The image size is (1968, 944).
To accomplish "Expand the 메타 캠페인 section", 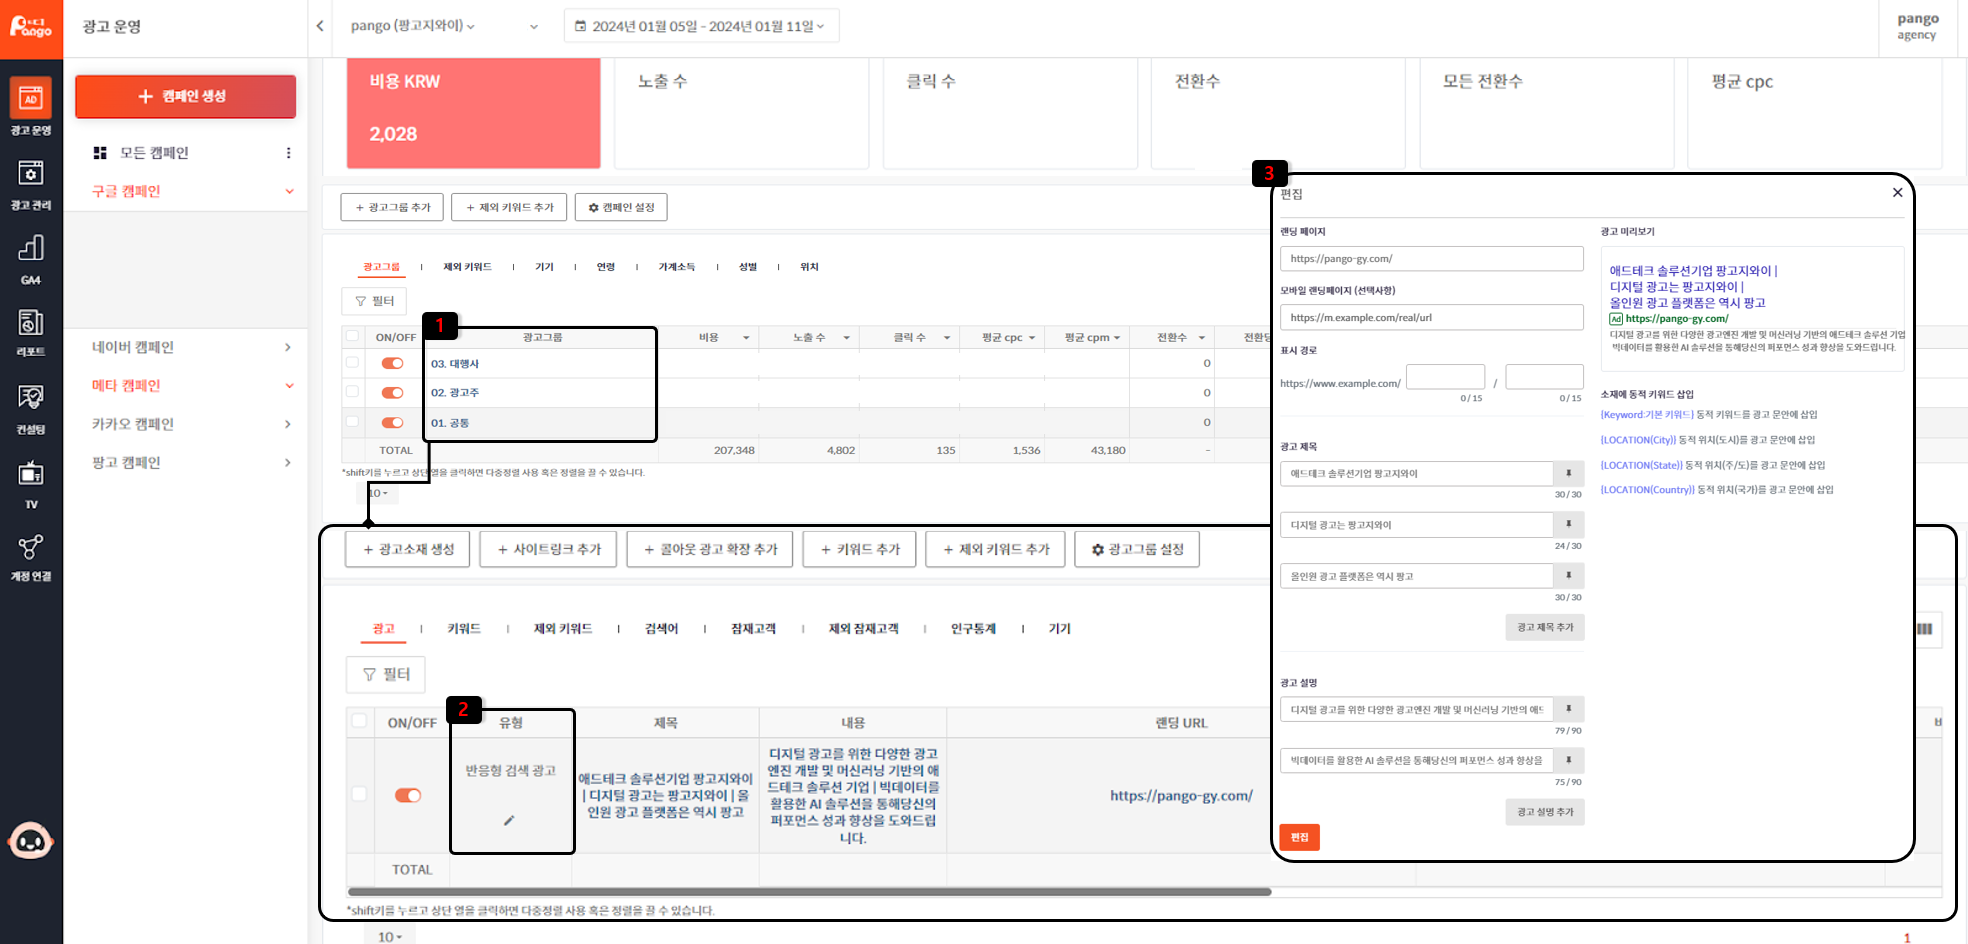I will (289, 386).
